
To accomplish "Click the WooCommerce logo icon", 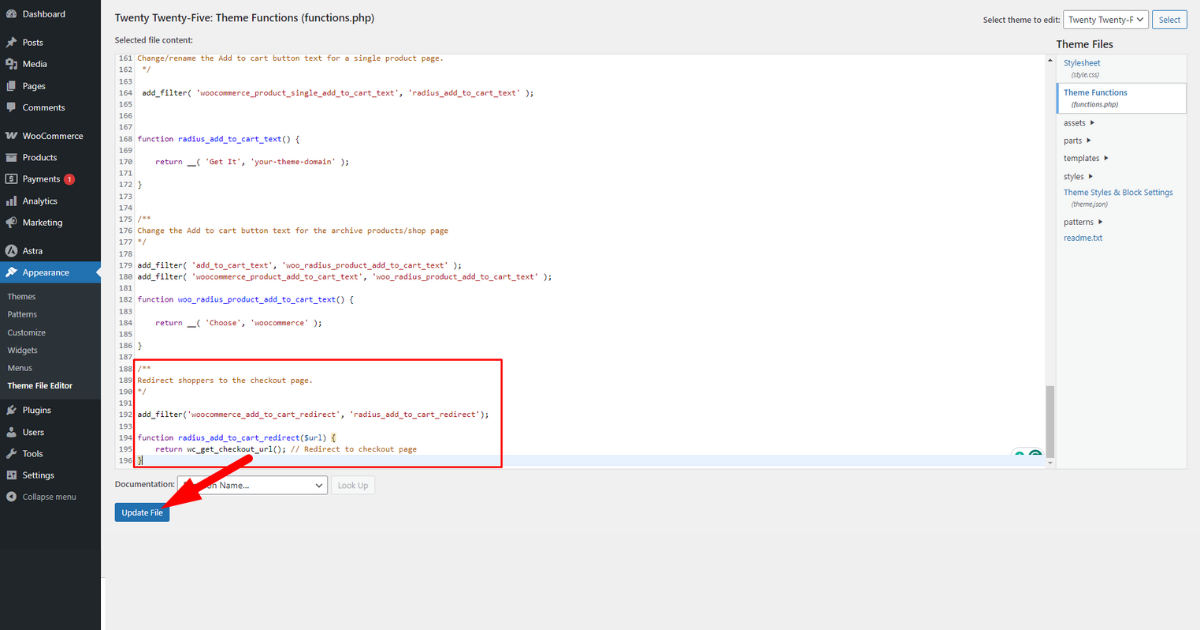I will [11, 136].
